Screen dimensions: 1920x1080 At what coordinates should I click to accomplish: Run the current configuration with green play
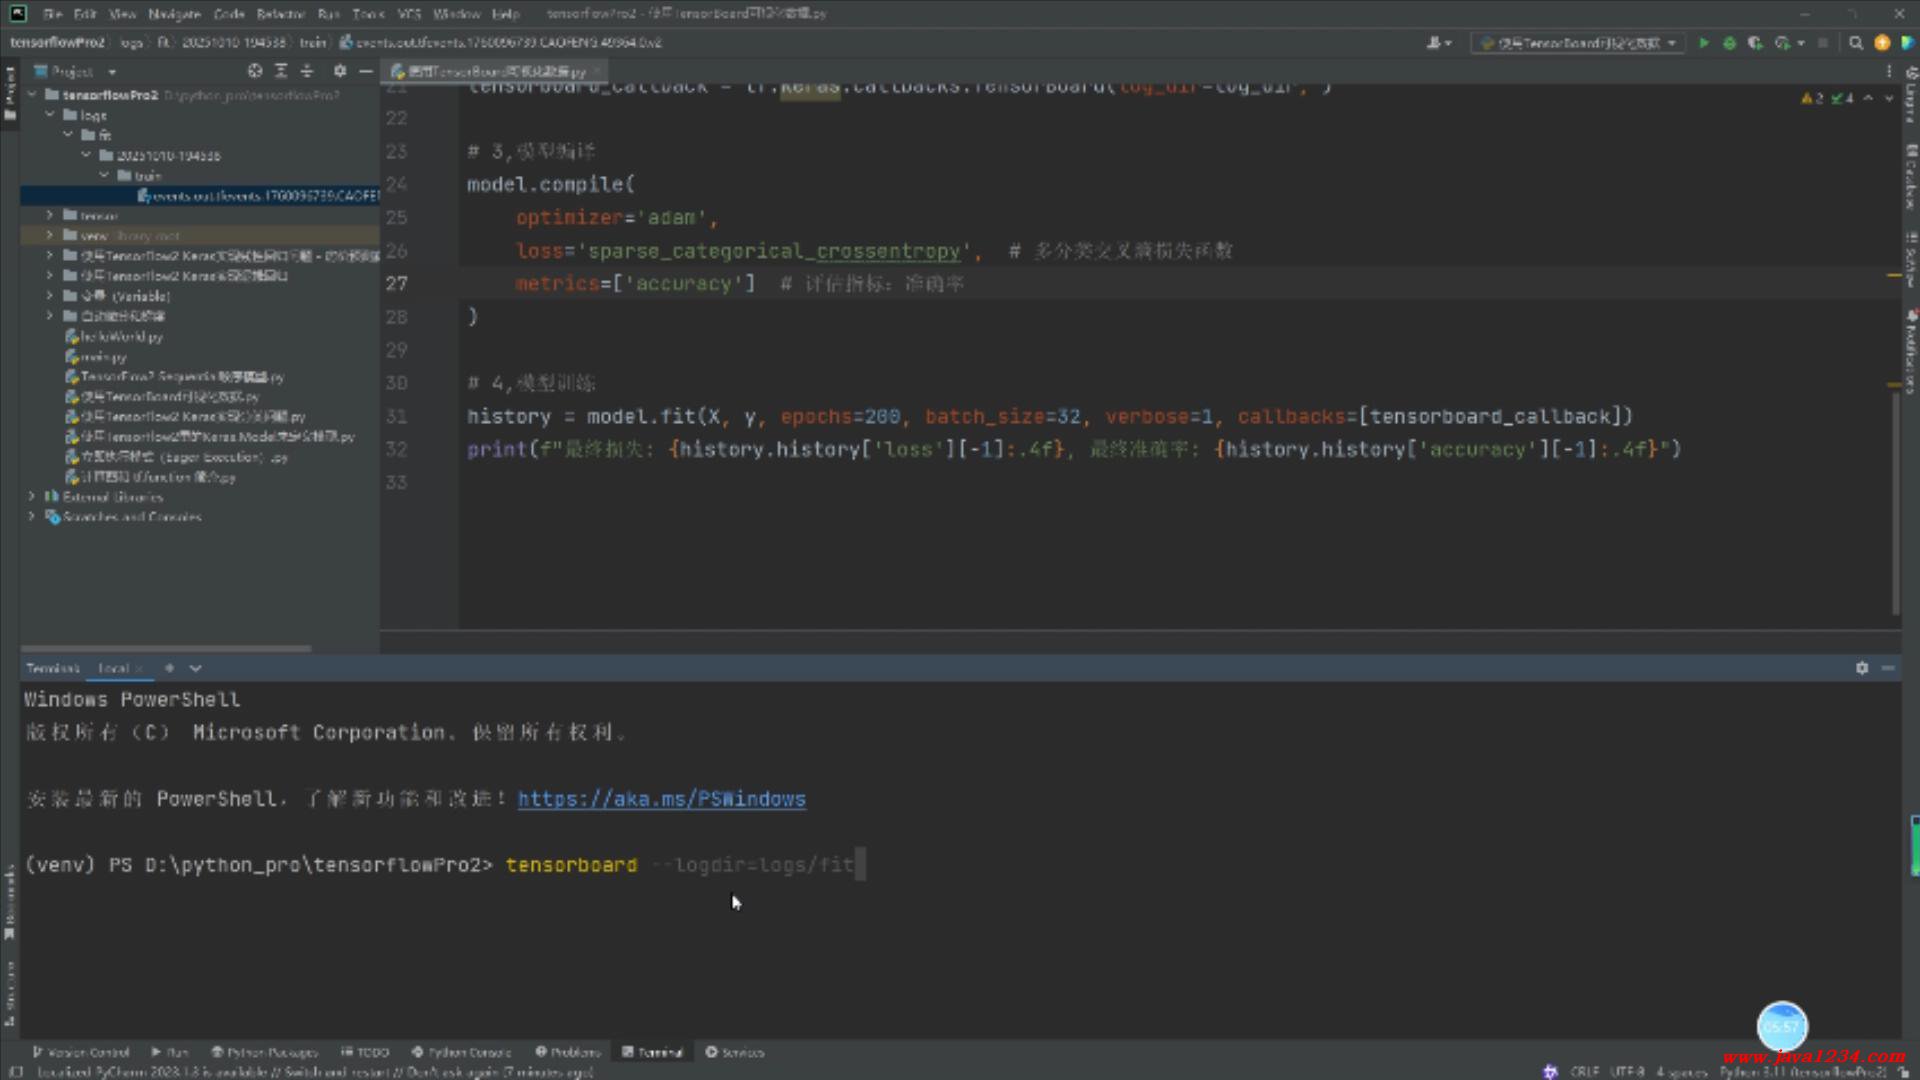(1703, 43)
